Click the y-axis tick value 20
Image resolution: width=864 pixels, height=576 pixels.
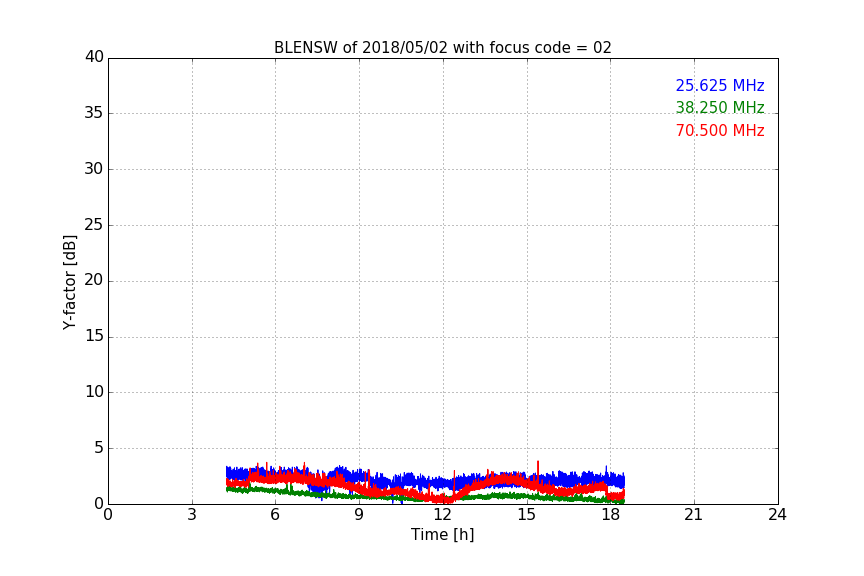[x=94, y=280]
